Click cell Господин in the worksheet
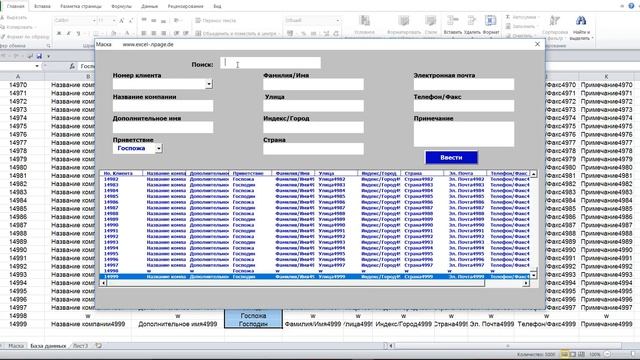Screen dimensions: 640x360 [253, 324]
